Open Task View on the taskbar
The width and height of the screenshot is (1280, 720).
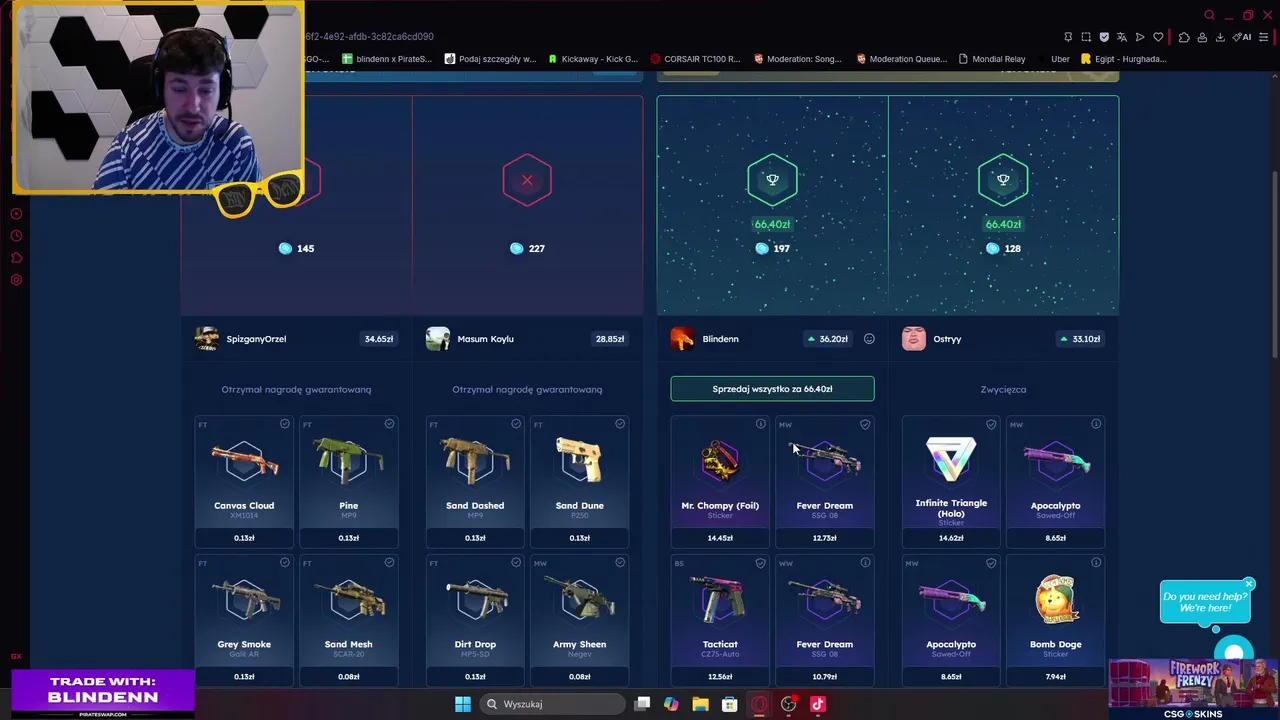click(x=643, y=704)
